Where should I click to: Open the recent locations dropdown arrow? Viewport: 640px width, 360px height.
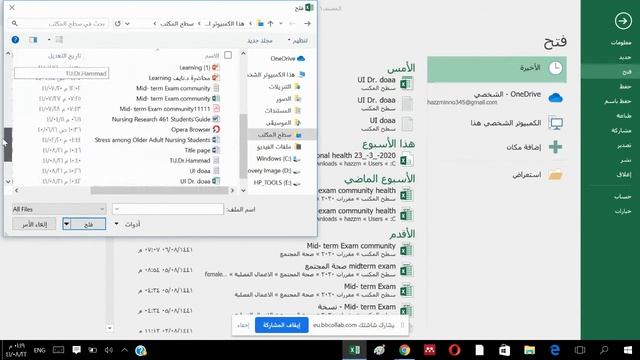pos(281,24)
